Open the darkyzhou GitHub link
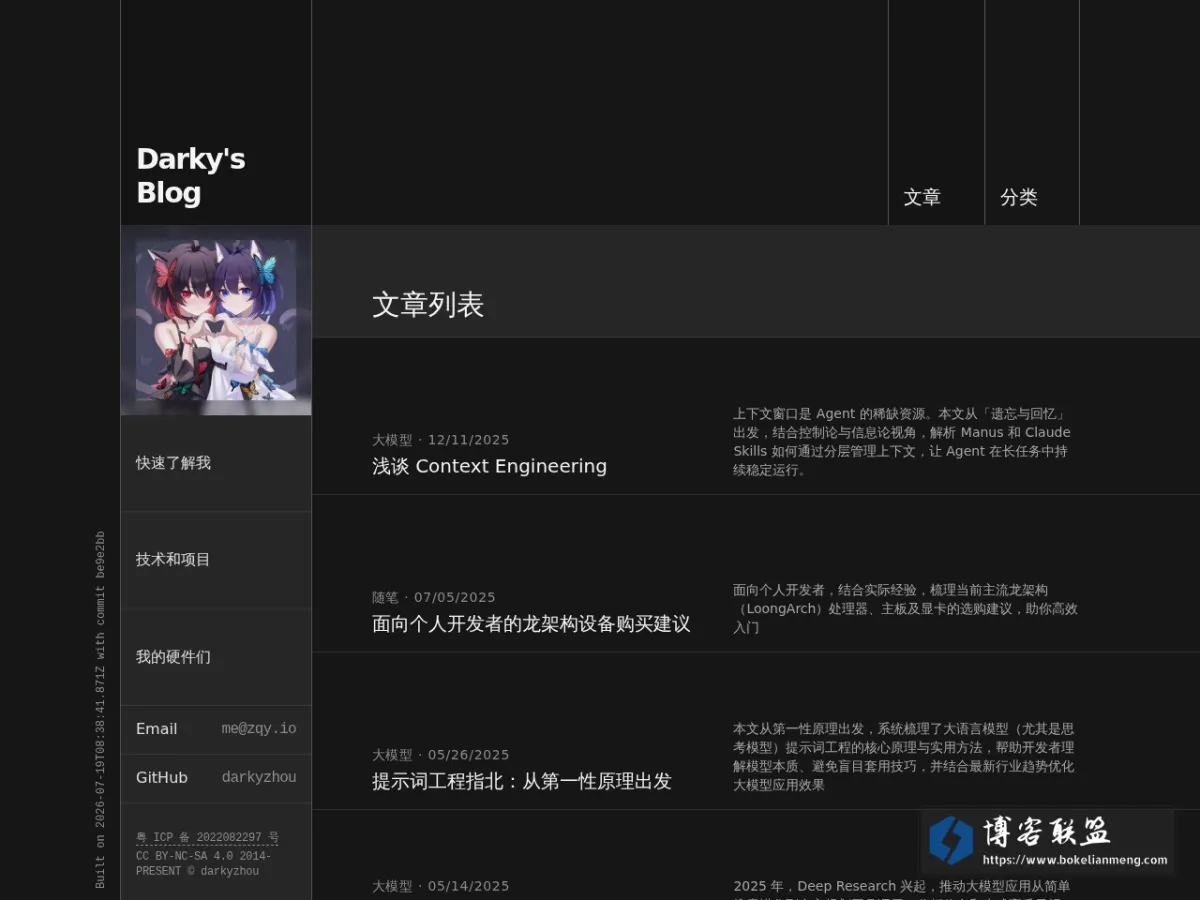 click(259, 777)
